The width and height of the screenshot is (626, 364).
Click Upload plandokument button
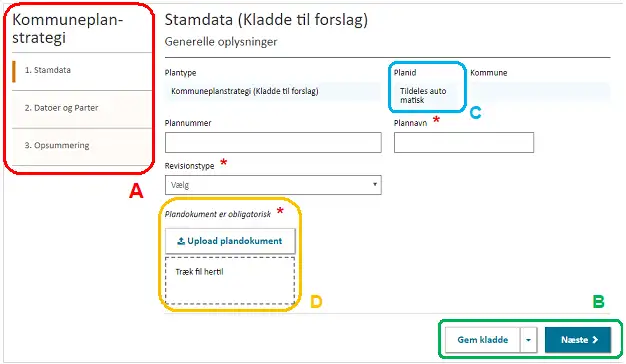click(230, 241)
